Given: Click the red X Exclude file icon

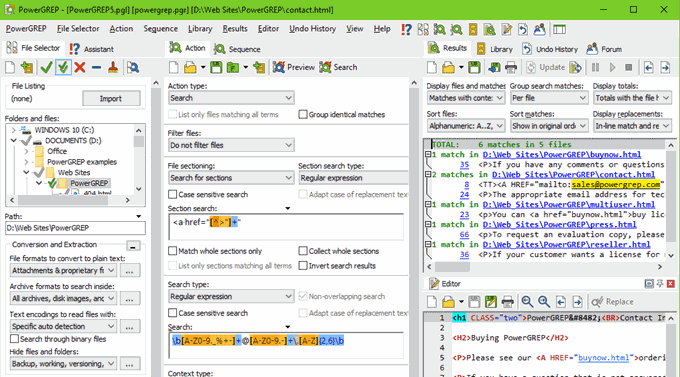Looking at the screenshot, I should tap(79, 67).
